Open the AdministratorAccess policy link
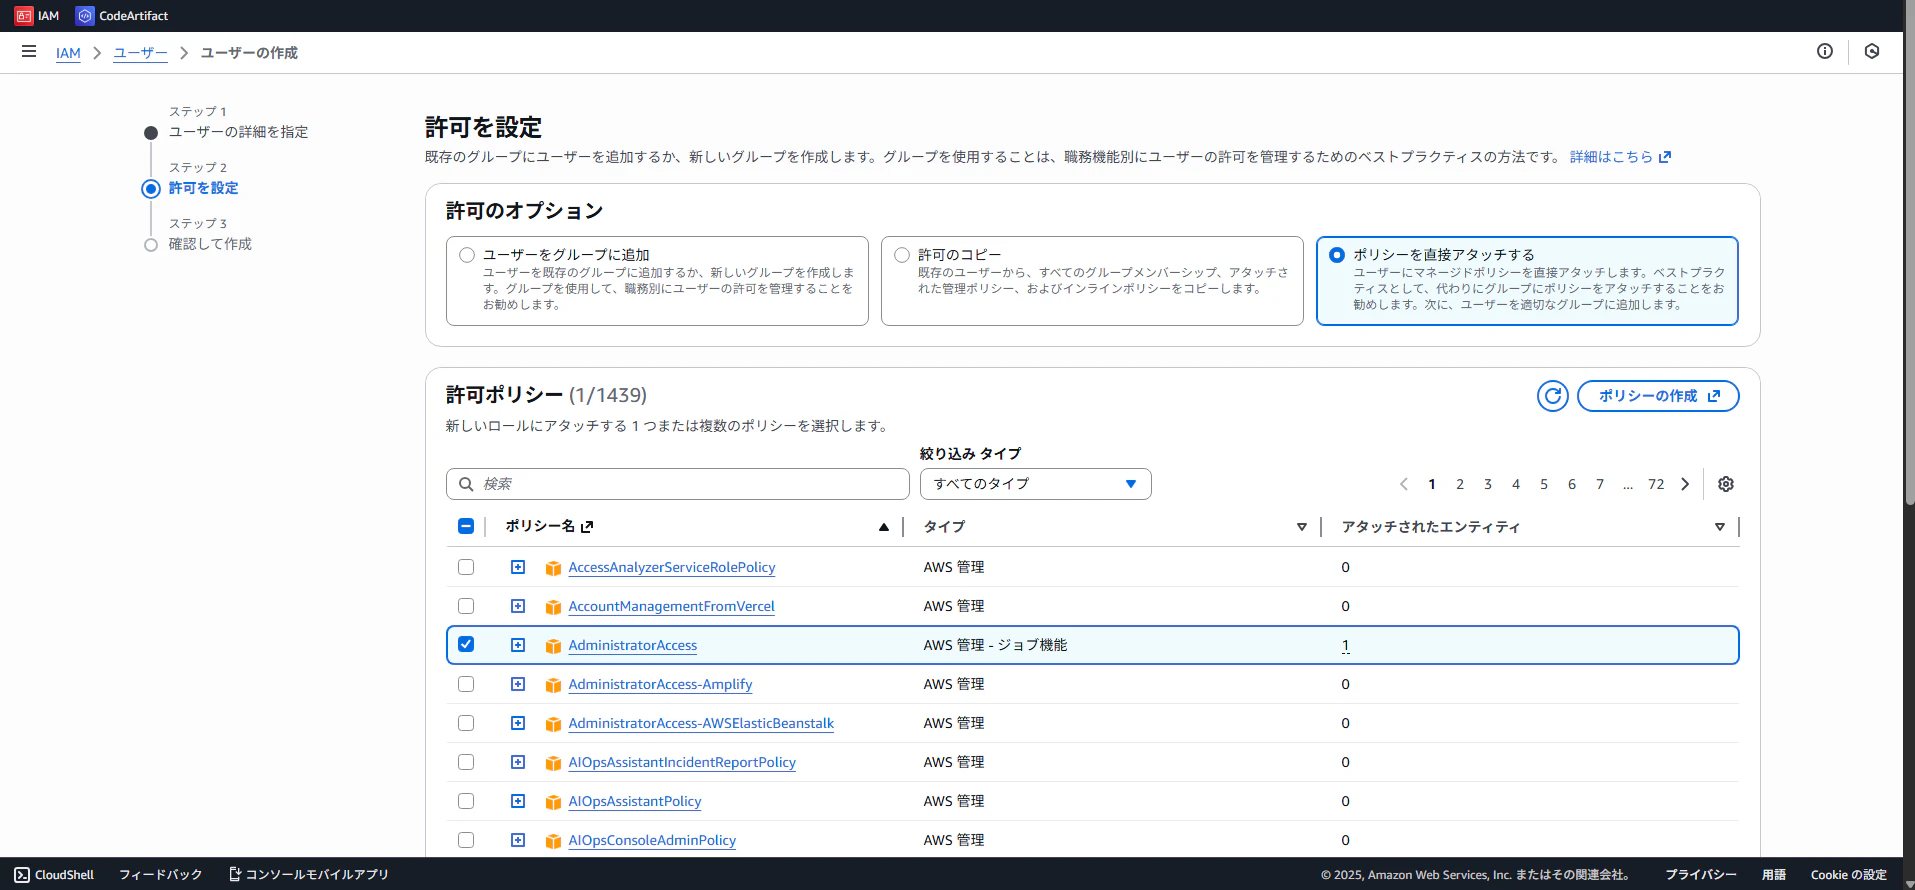Image resolution: width=1915 pixels, height=890 pixels. (633, 646)
